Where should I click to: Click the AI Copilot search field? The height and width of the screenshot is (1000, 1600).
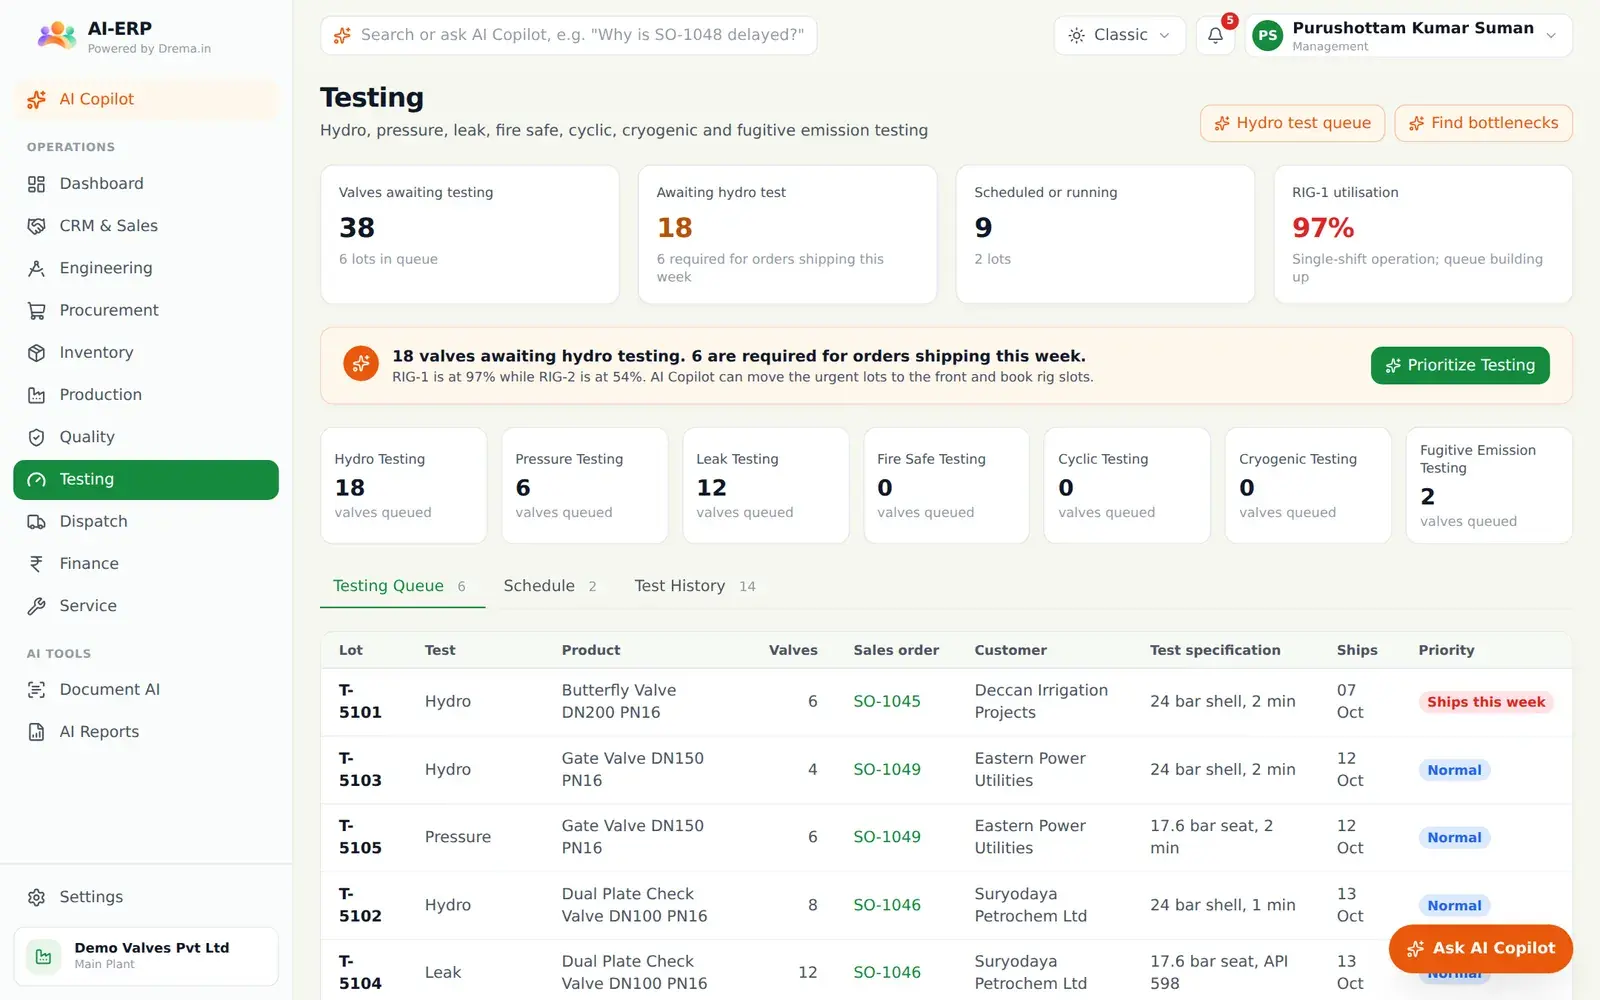[x=568, y=35]
